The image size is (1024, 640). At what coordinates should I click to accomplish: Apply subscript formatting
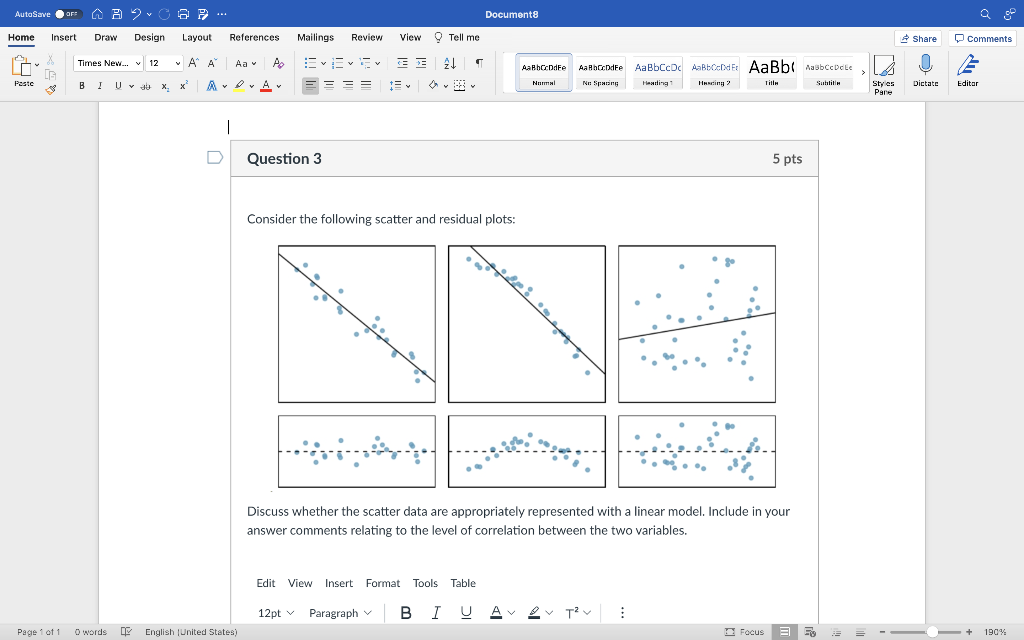[164, 87]
